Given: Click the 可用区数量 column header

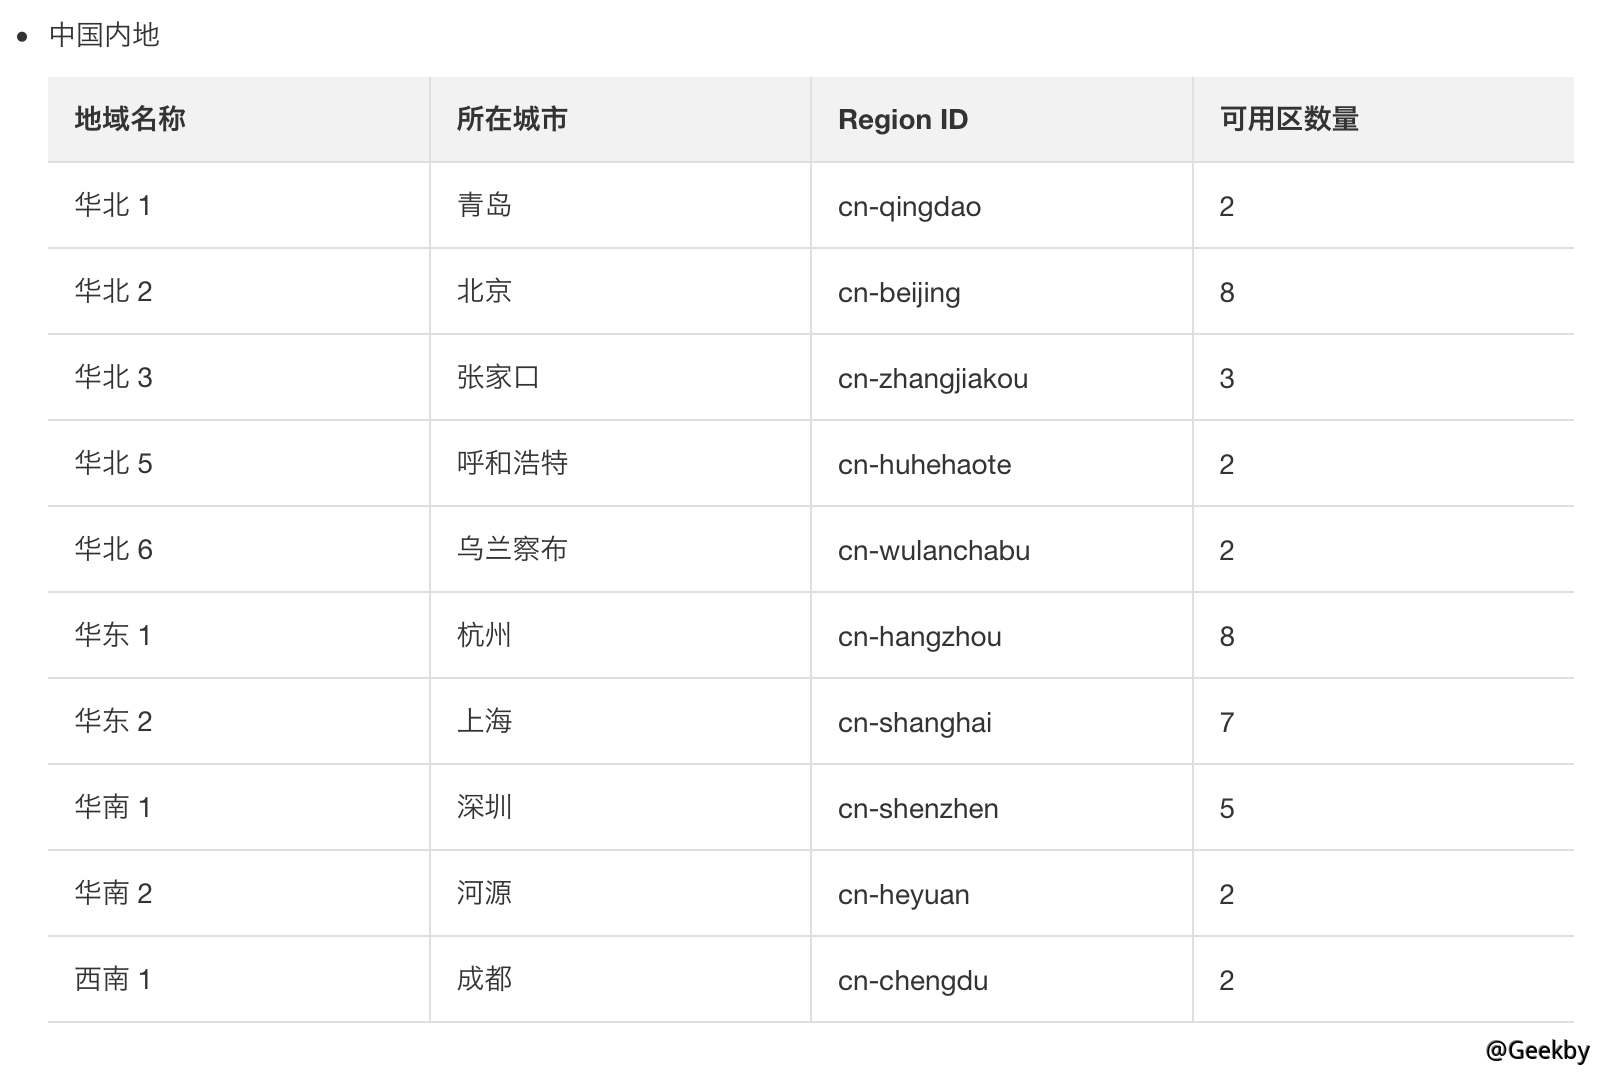Looking at the screenshot, I should pyautogui.click(x=1289, y=119).
